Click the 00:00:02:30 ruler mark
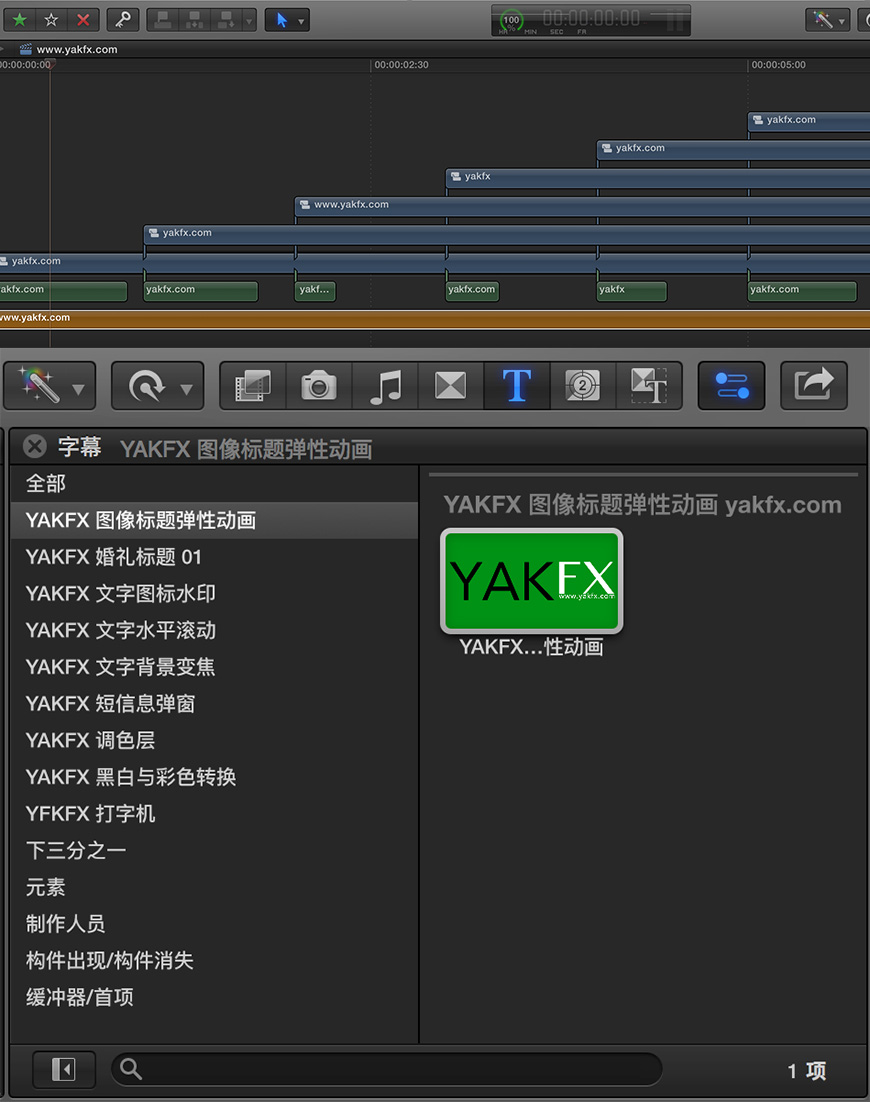The height and width of the screenshot is (1102, 870). click(x=401, y=65)
